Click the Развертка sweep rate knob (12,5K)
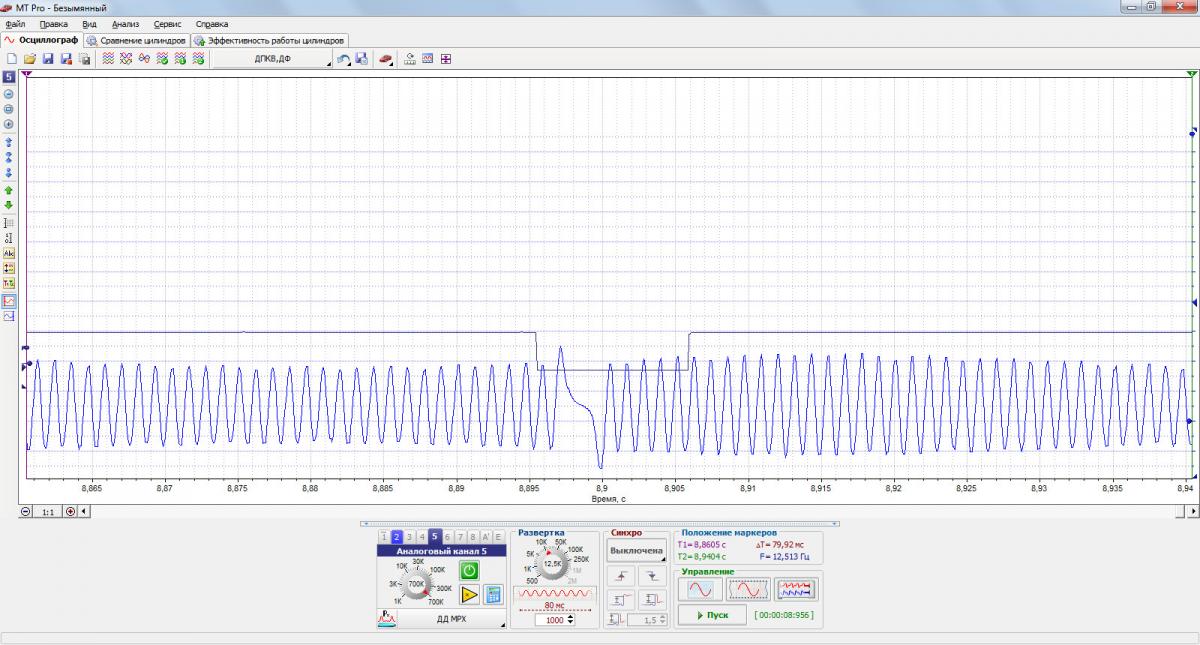Screen dimensions: 1200x645 click(x=553, y=563)
